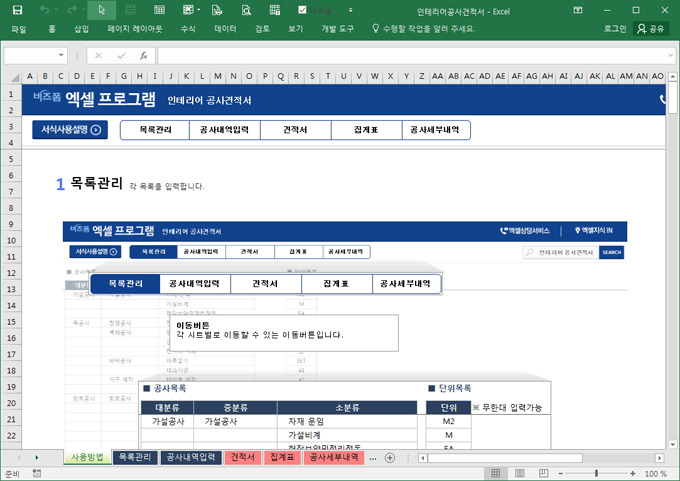The height and width of the screenshot is (481, 680).
Task: Expand the formula bar with chevron
Action: 671,56
